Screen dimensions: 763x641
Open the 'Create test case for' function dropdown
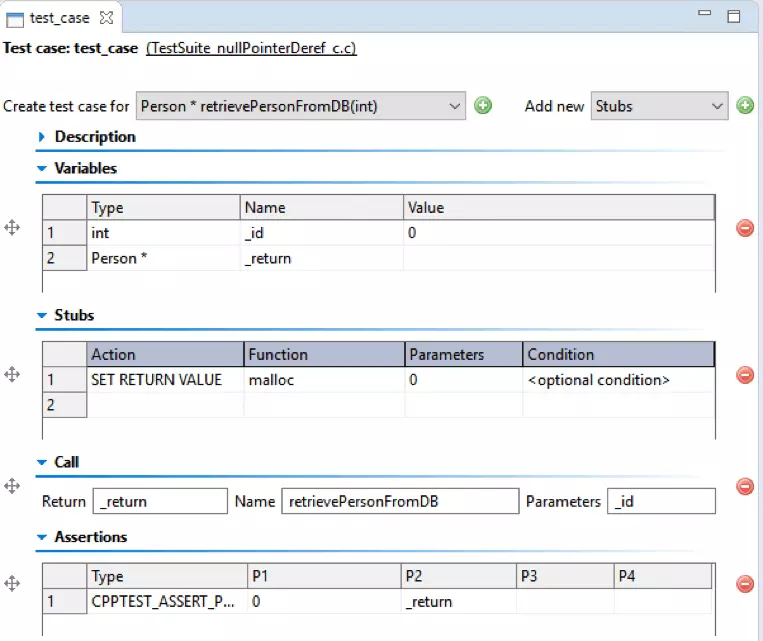[300, 106]
